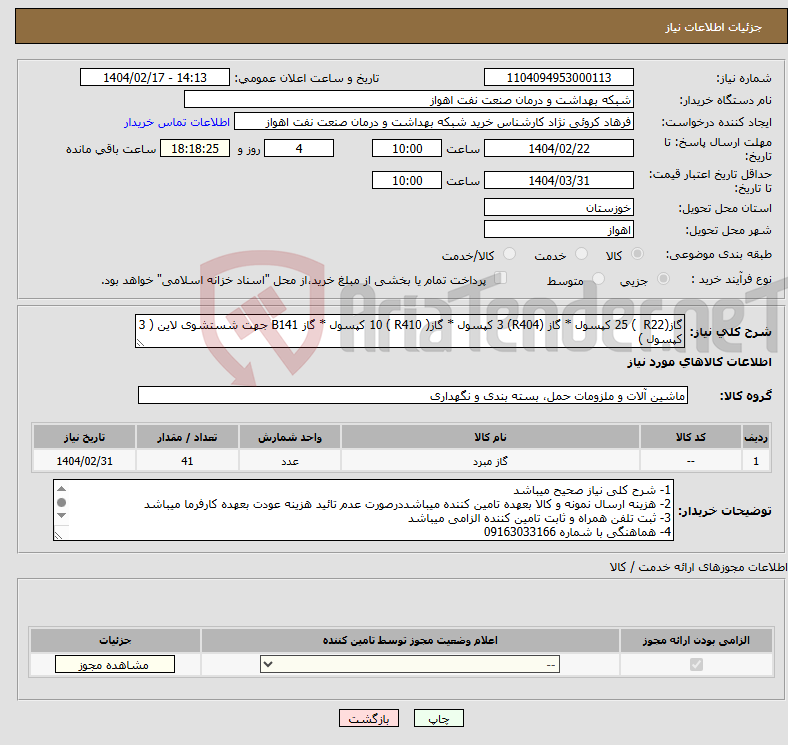Click the price validity time field
788x745 pixels.
407,180
